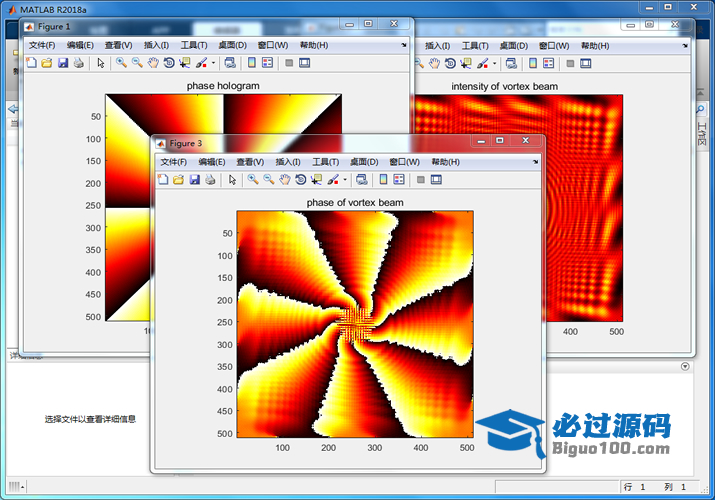The height and width of the screenshot is (500, 715).
Task: Toggle Edit Plot arrow in Figure 3
Action: [232, 180]
